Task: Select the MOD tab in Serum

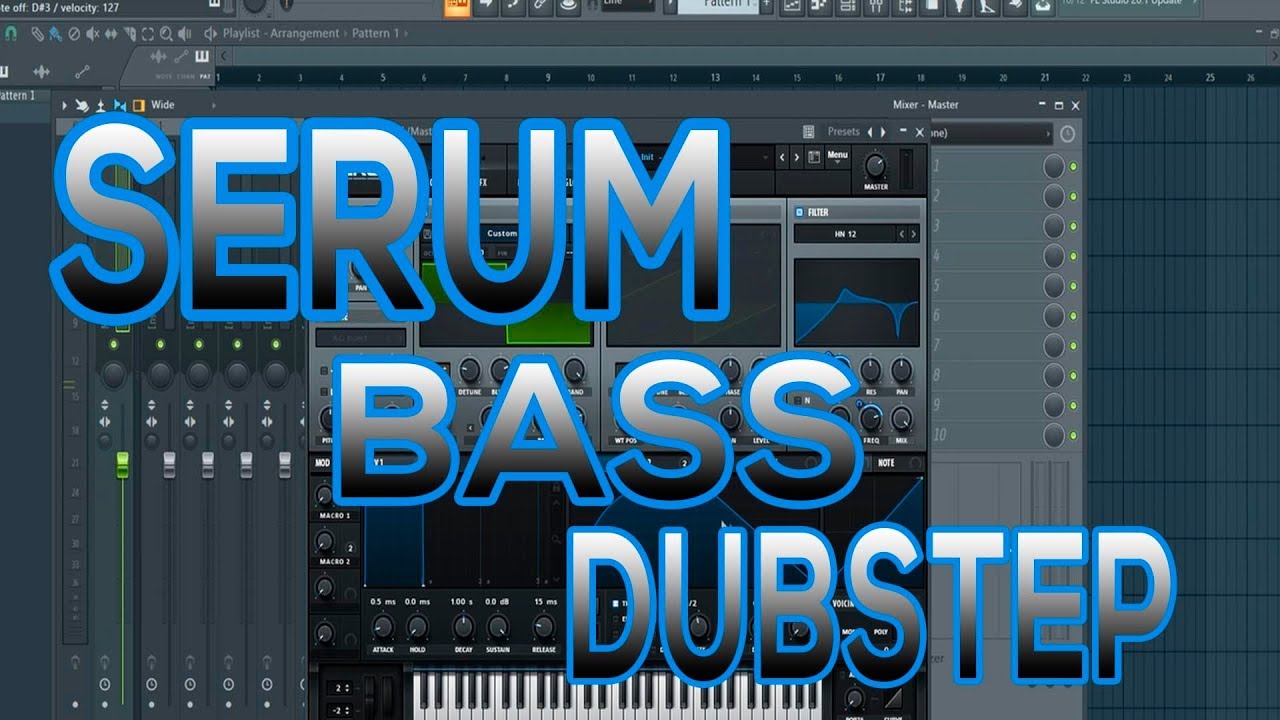Action: coord(323,463)
